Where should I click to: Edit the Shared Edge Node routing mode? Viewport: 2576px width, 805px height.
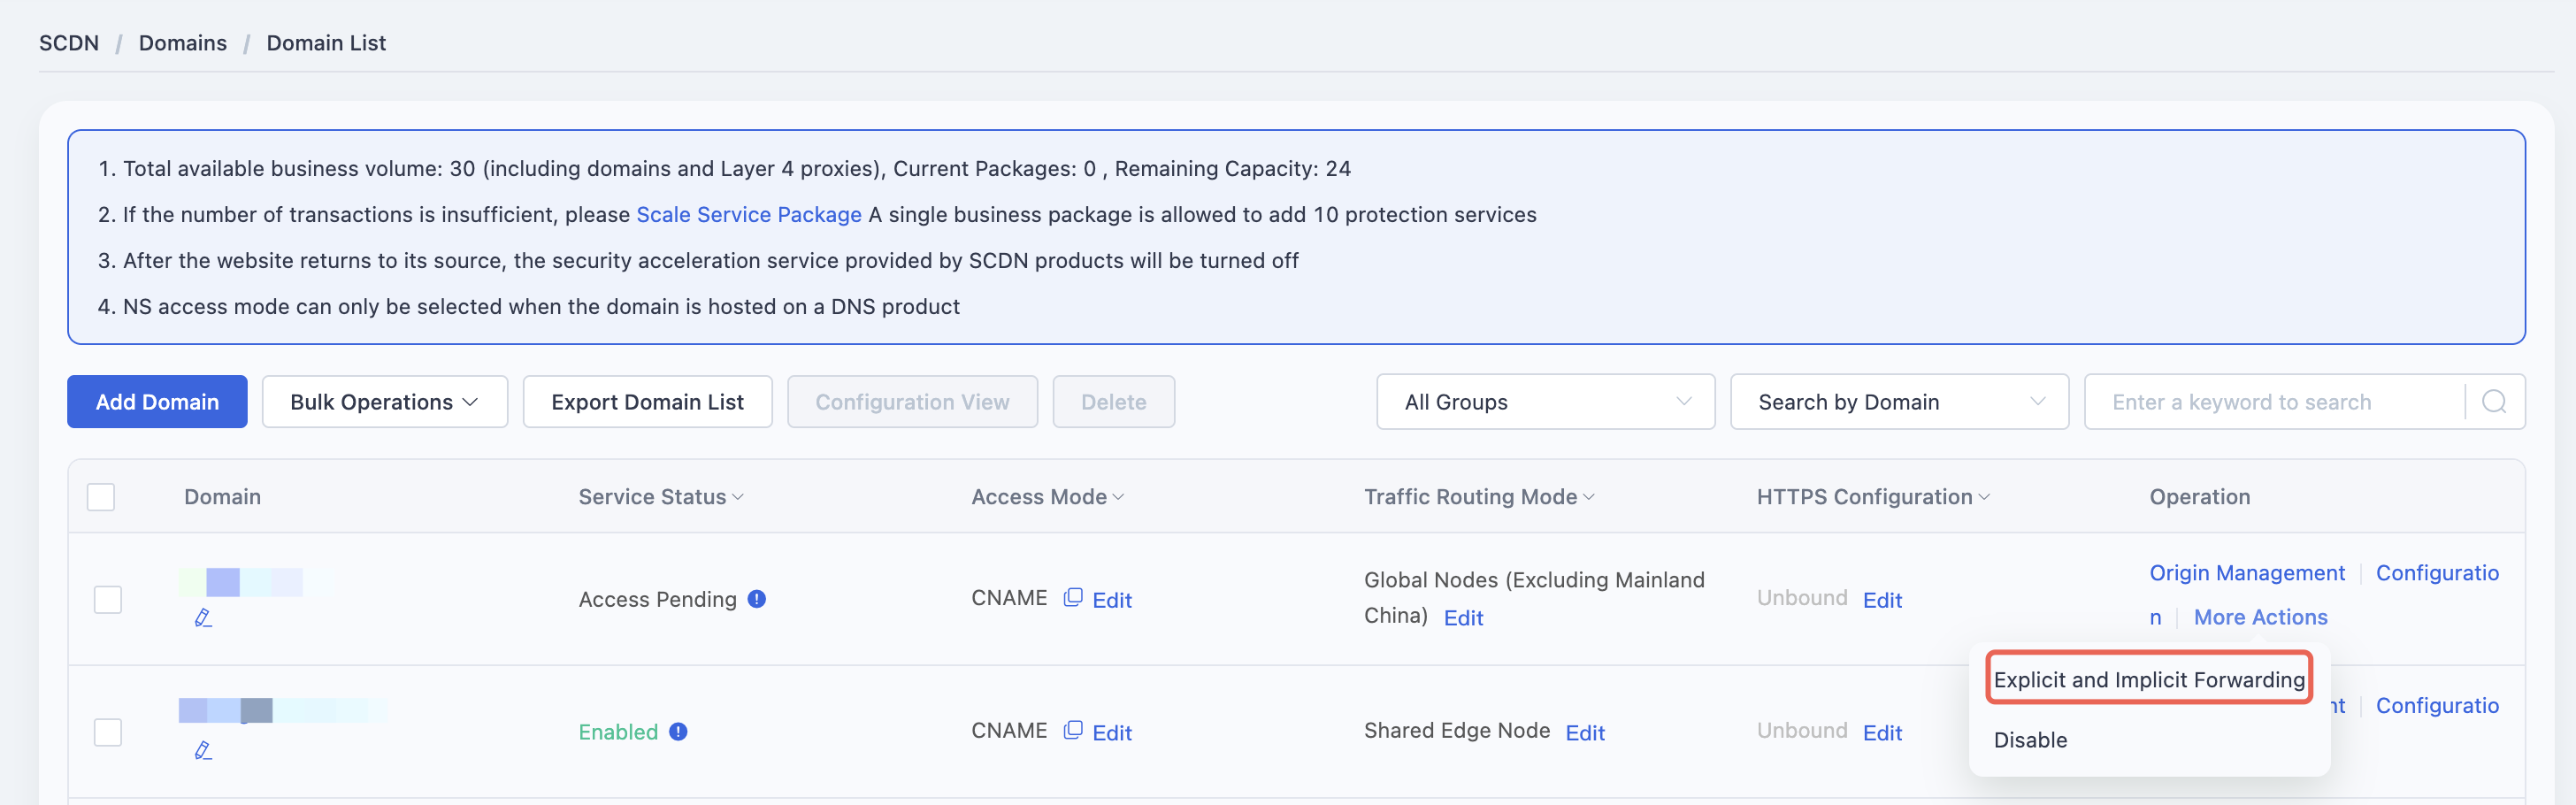point(1585,733)
